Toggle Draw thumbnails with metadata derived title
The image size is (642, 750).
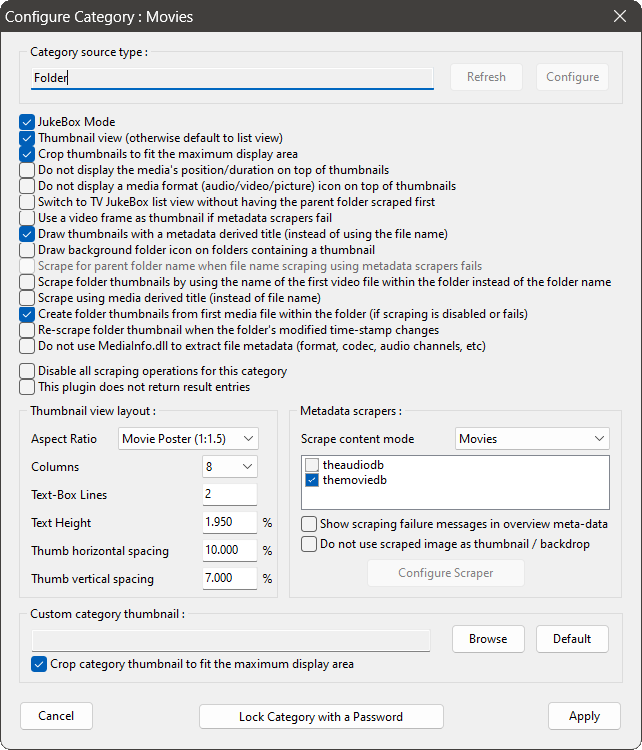(x=27, y=234)
